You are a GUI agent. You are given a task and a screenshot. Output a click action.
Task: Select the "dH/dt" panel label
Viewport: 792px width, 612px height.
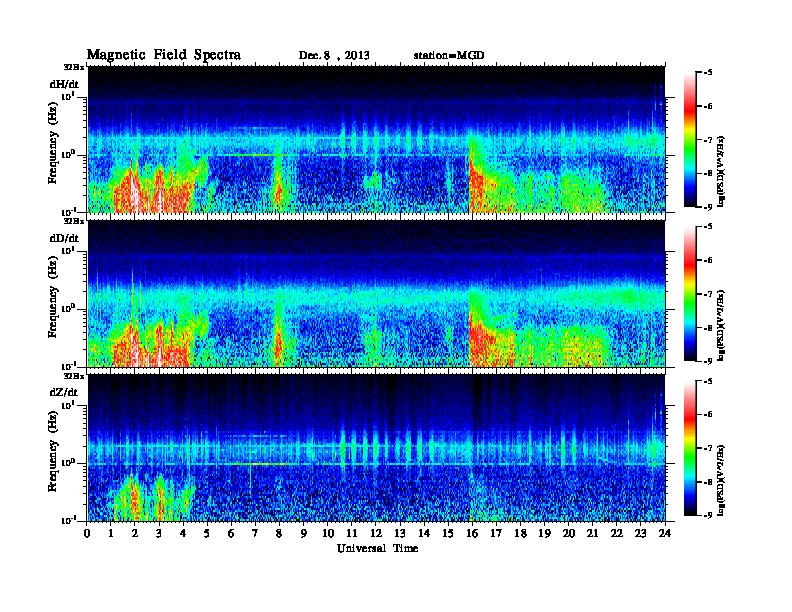64,83
